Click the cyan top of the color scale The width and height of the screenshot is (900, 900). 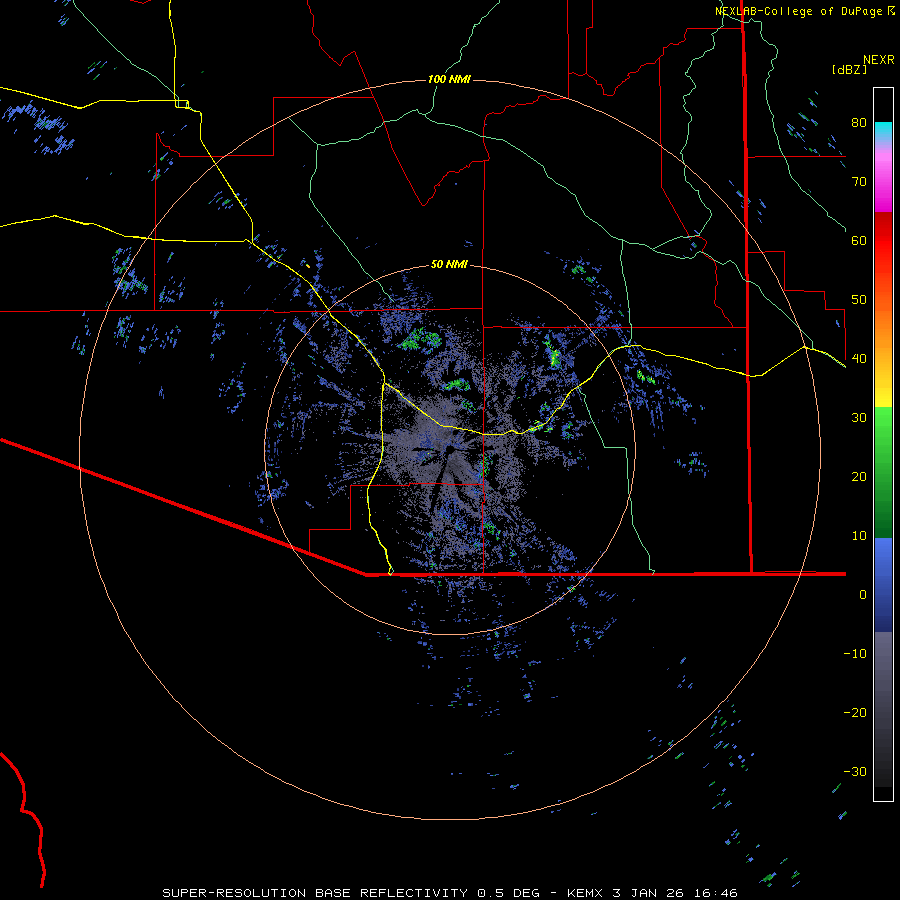[x=883, y=129]
